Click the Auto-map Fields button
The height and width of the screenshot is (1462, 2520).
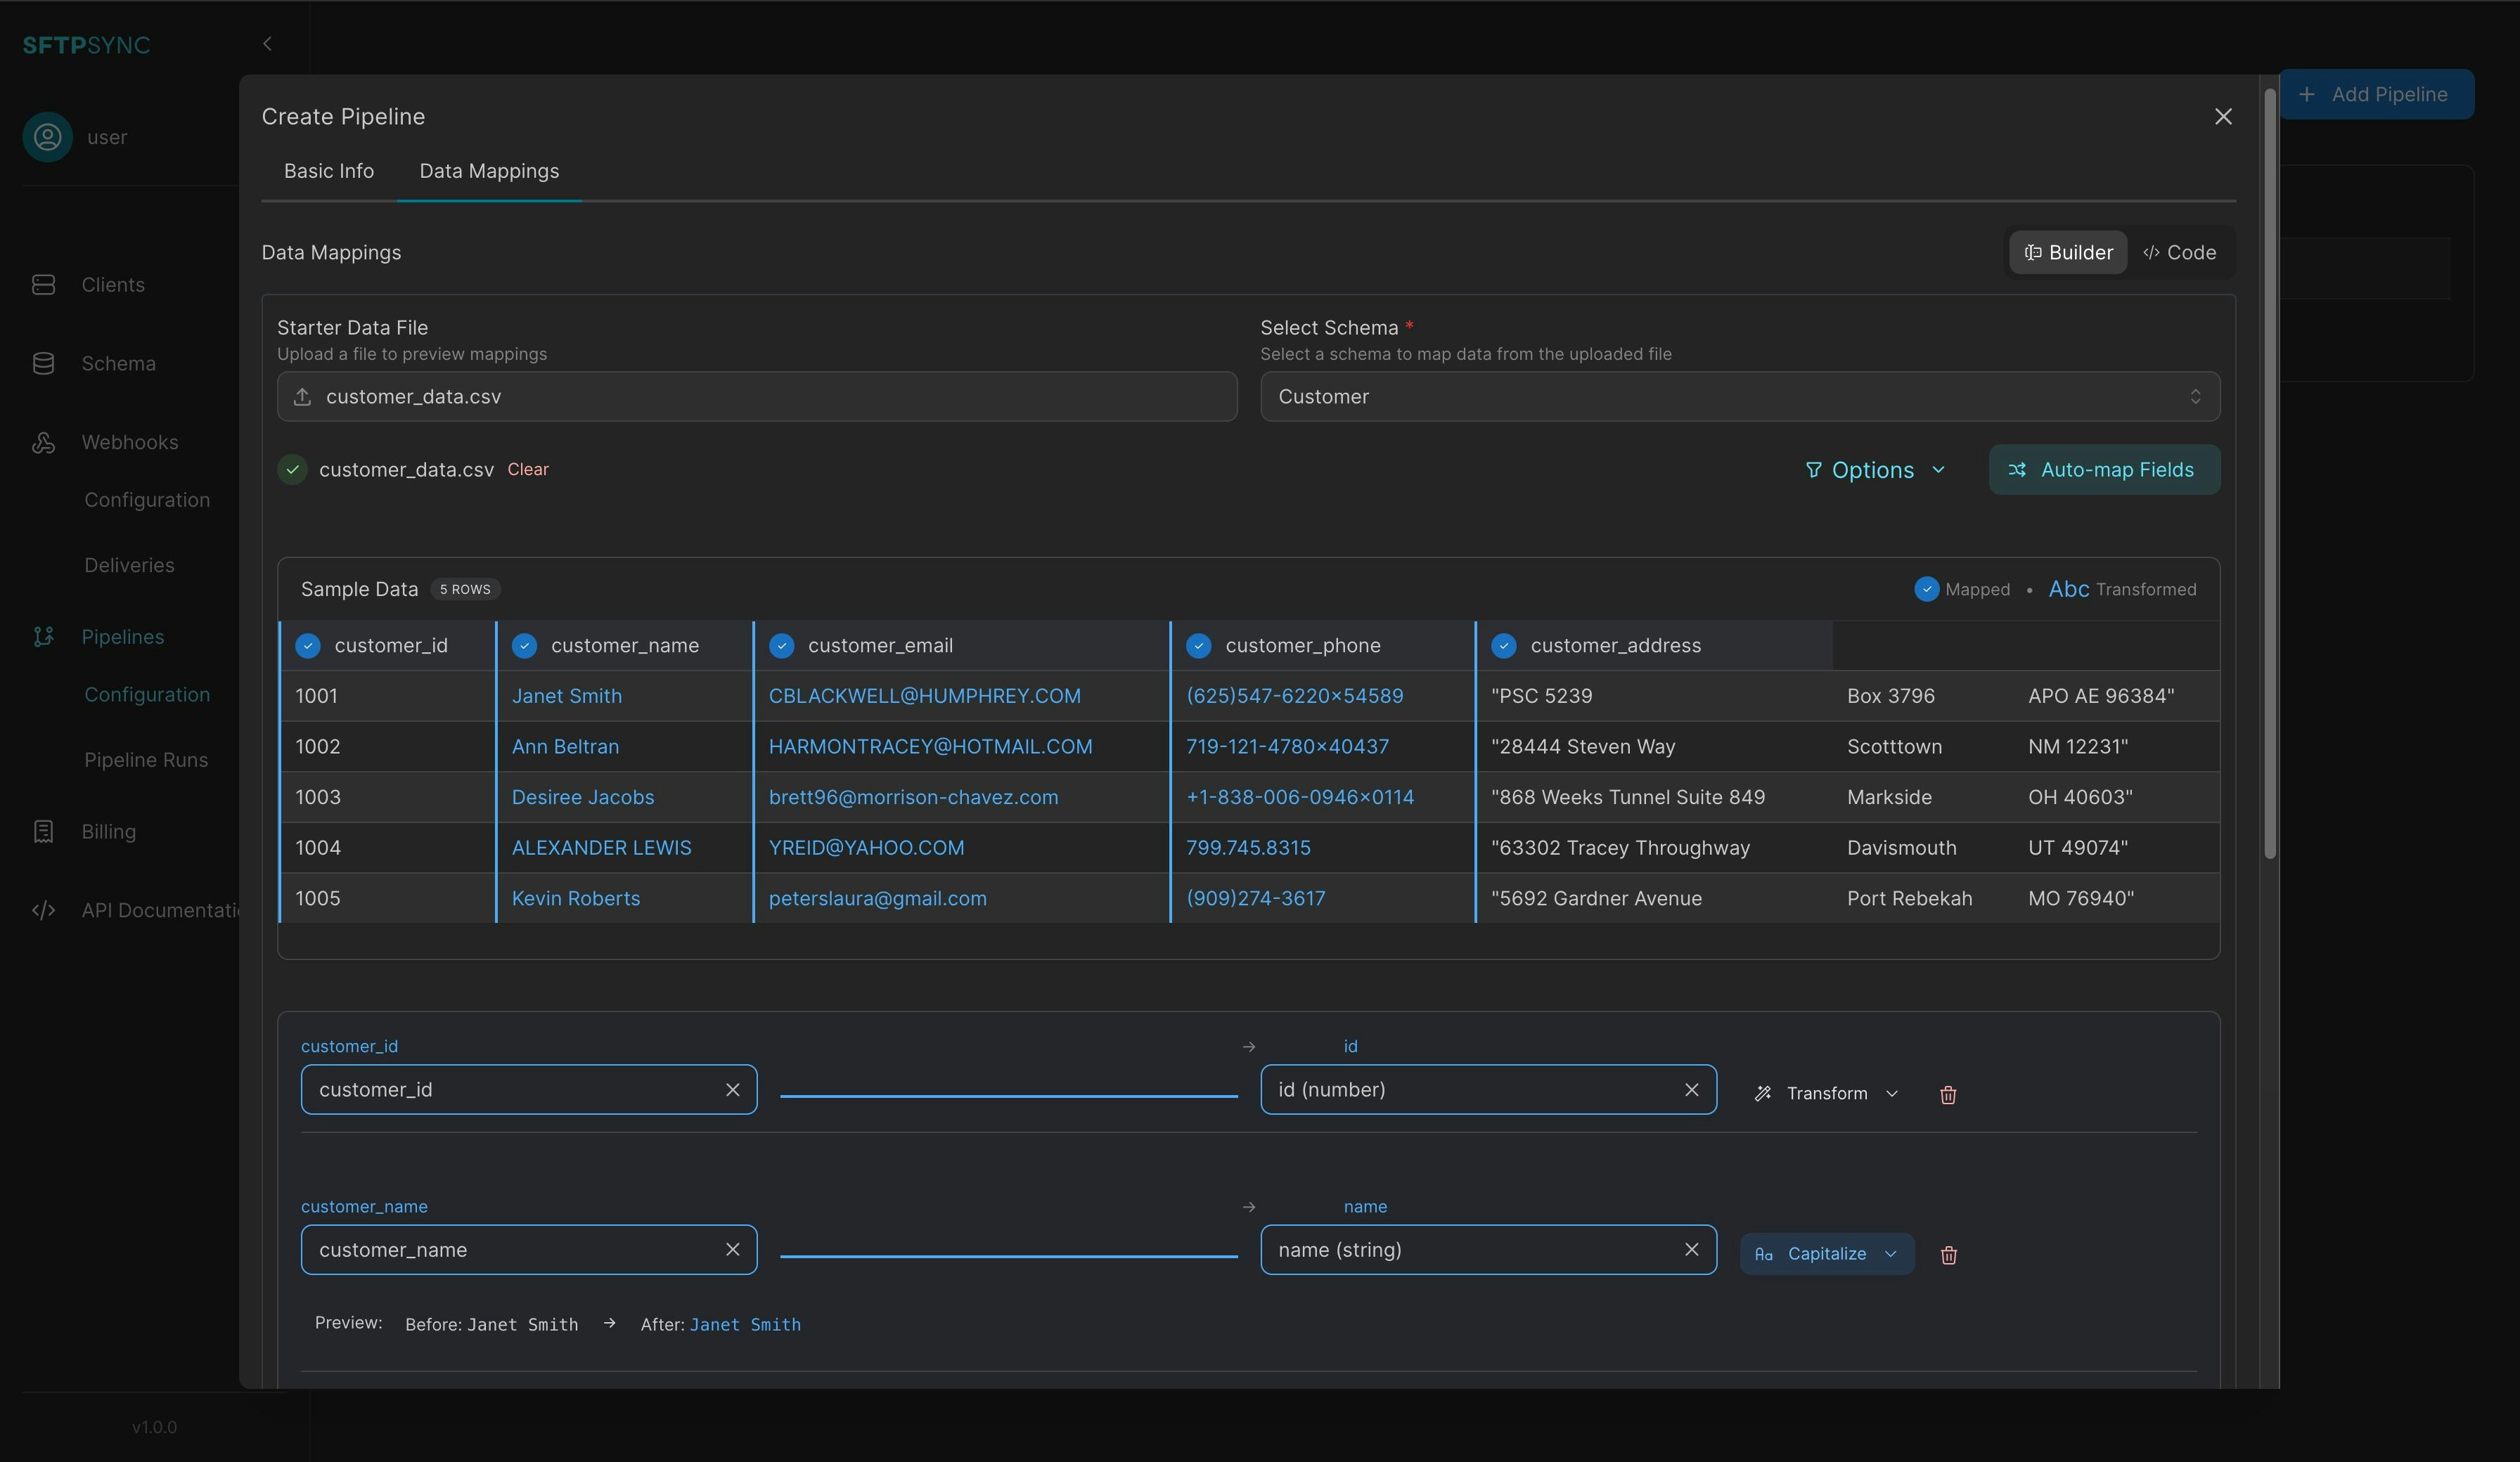point(2104,470)
